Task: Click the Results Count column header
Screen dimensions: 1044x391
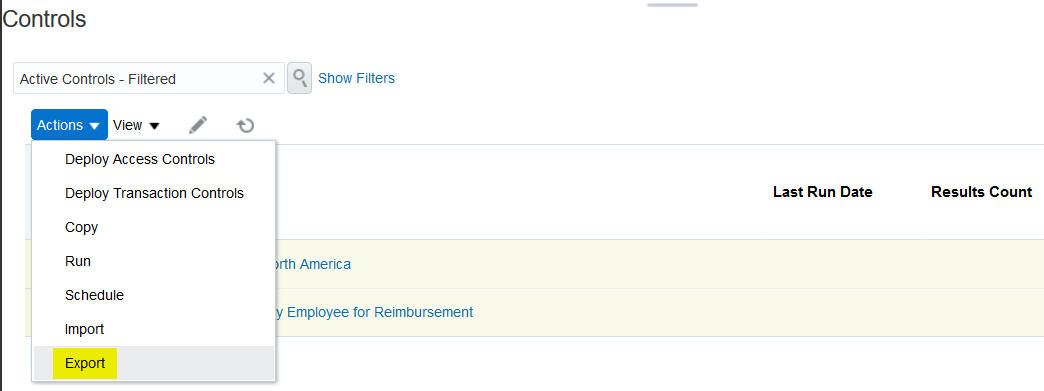Action: tap(981, 192)
